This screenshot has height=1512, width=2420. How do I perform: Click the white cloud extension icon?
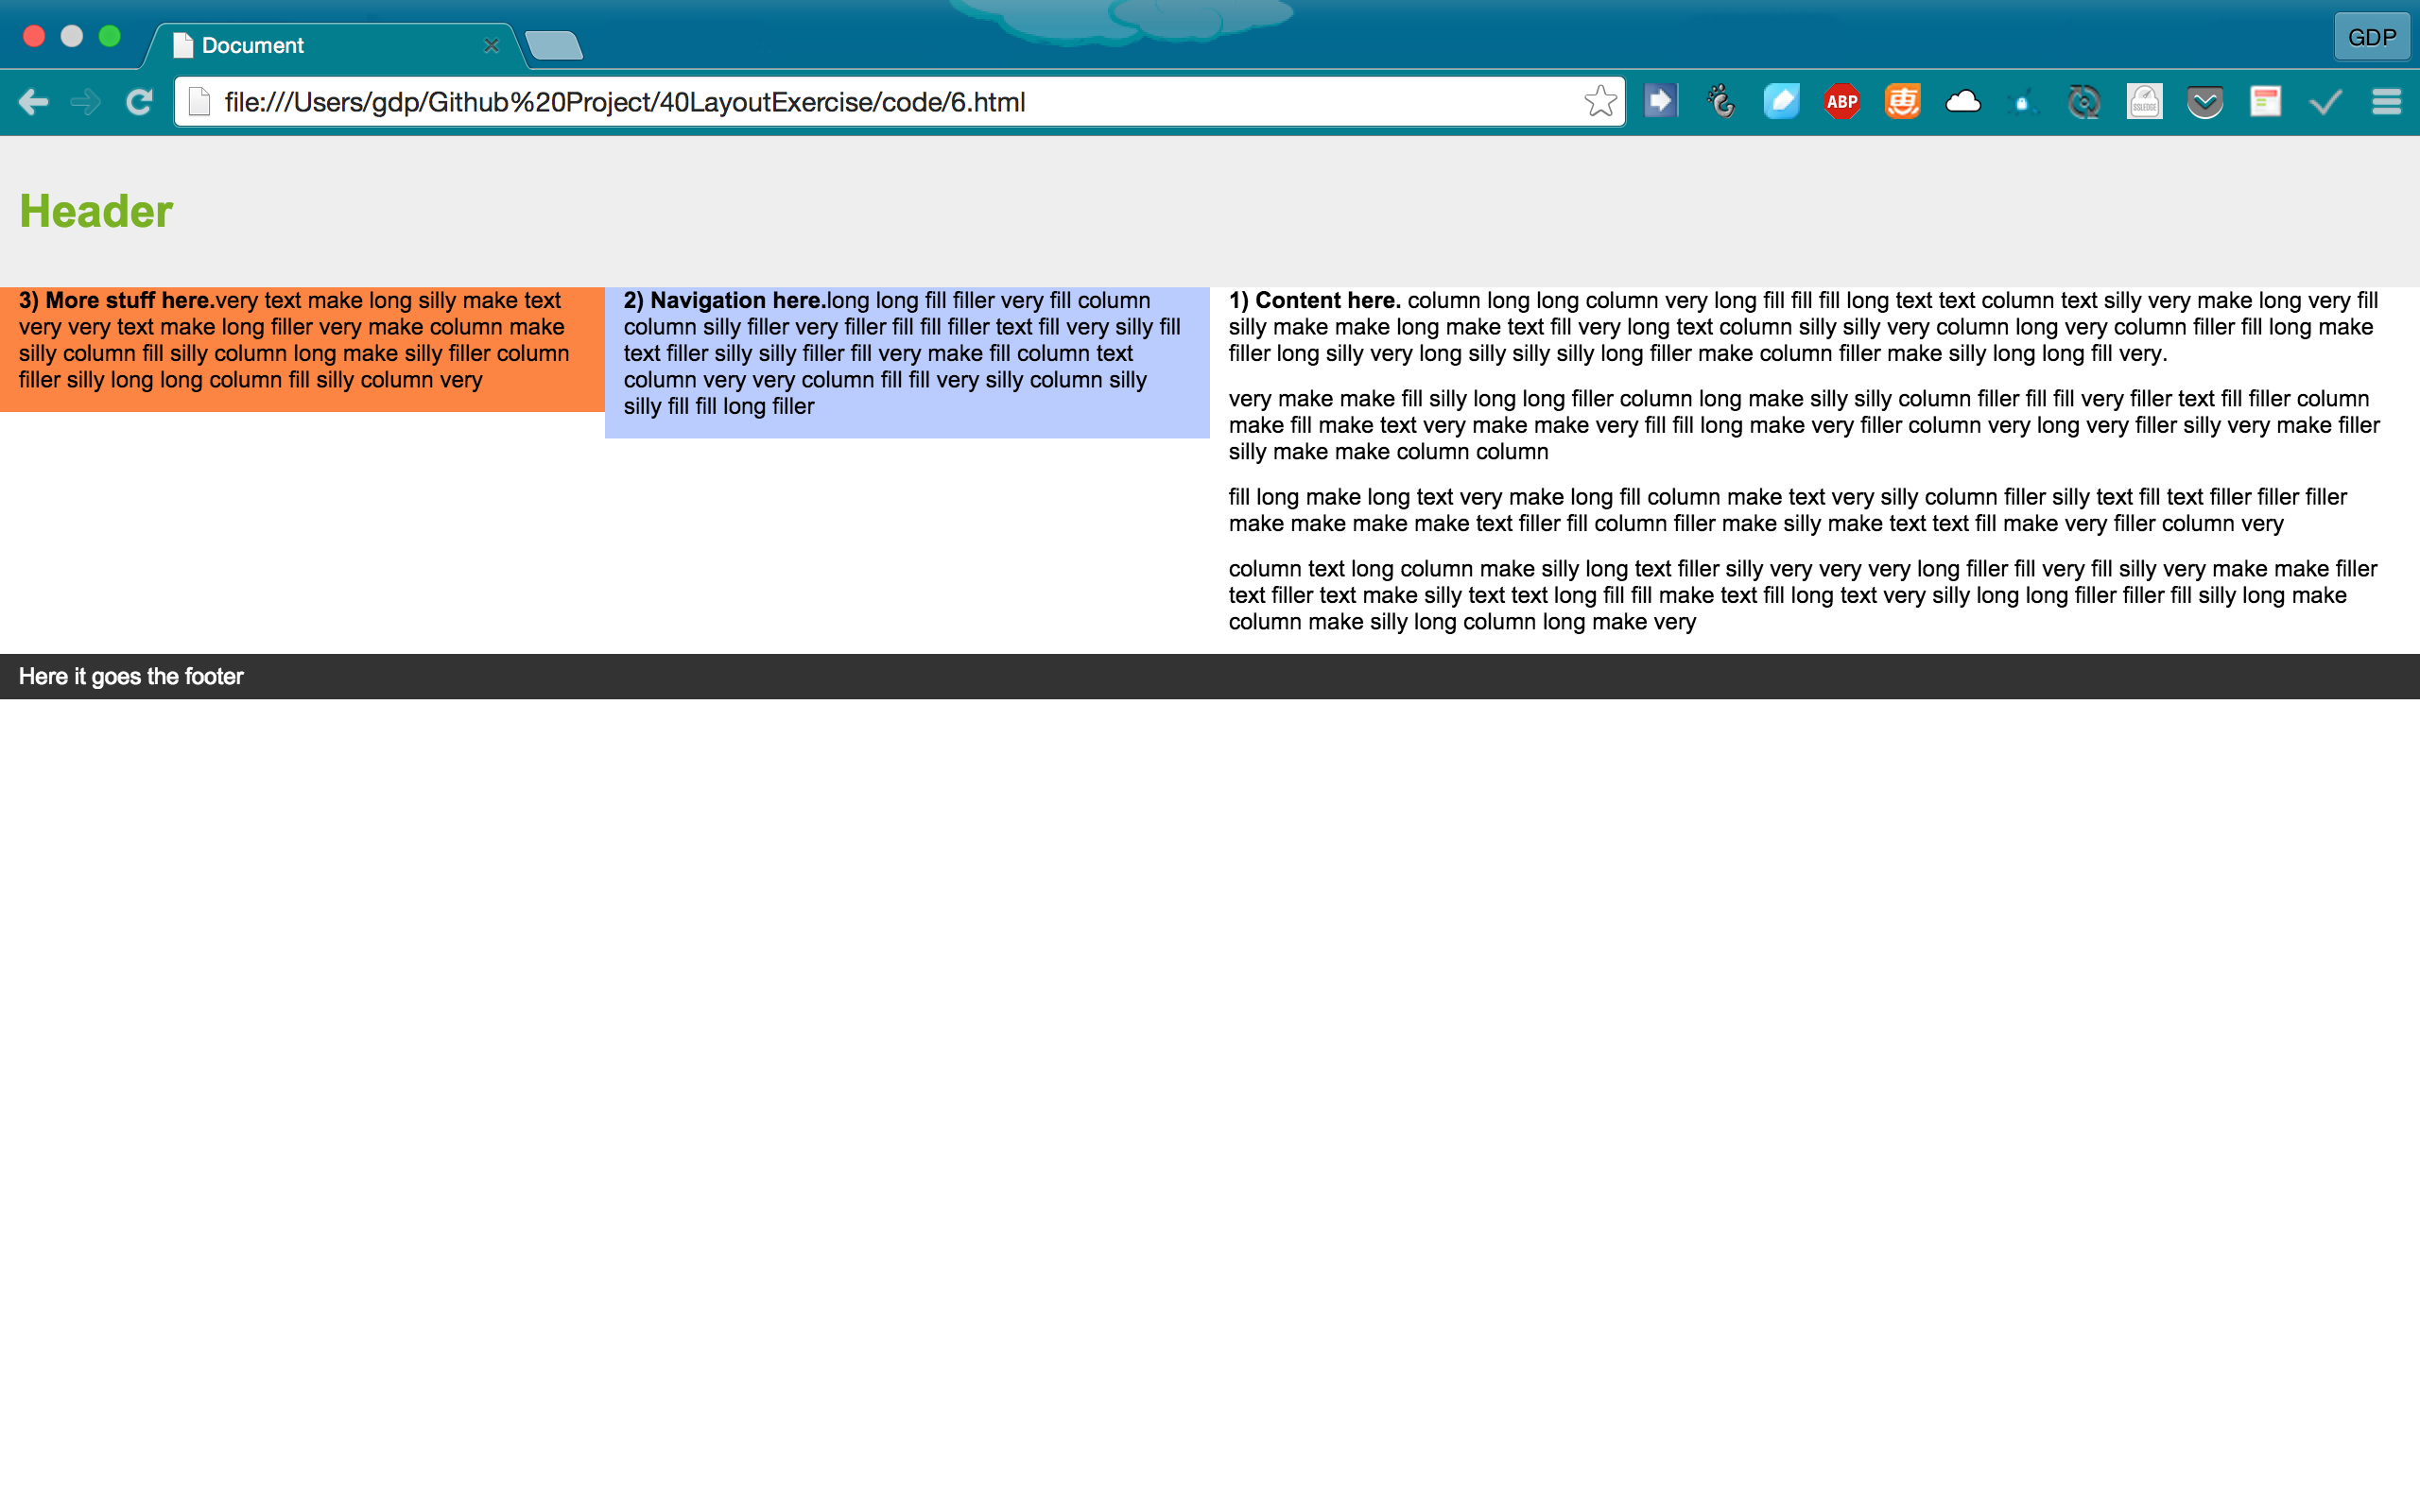tap(1963, 102)
